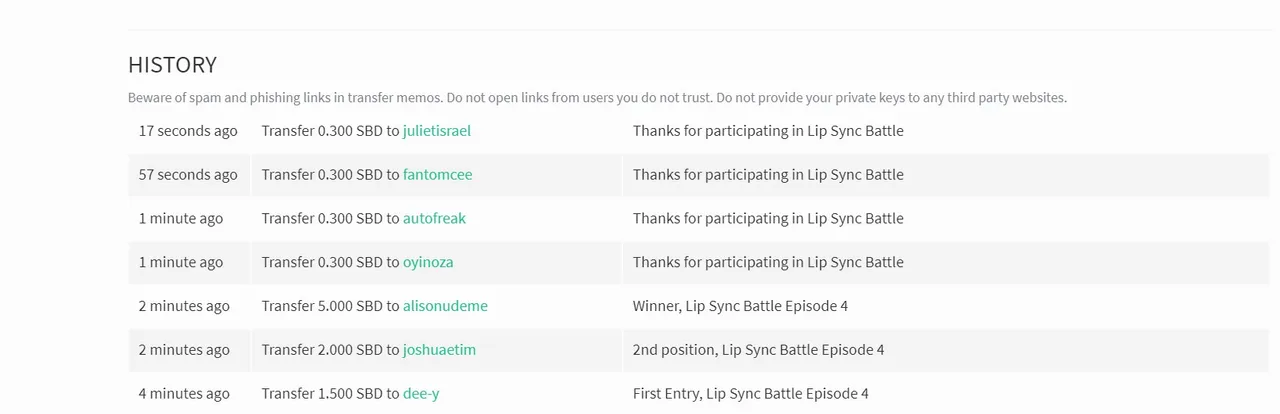The image size is (1280, 414).
Task: Visit the joshuaetim user link
Action: tap(440, 351)
